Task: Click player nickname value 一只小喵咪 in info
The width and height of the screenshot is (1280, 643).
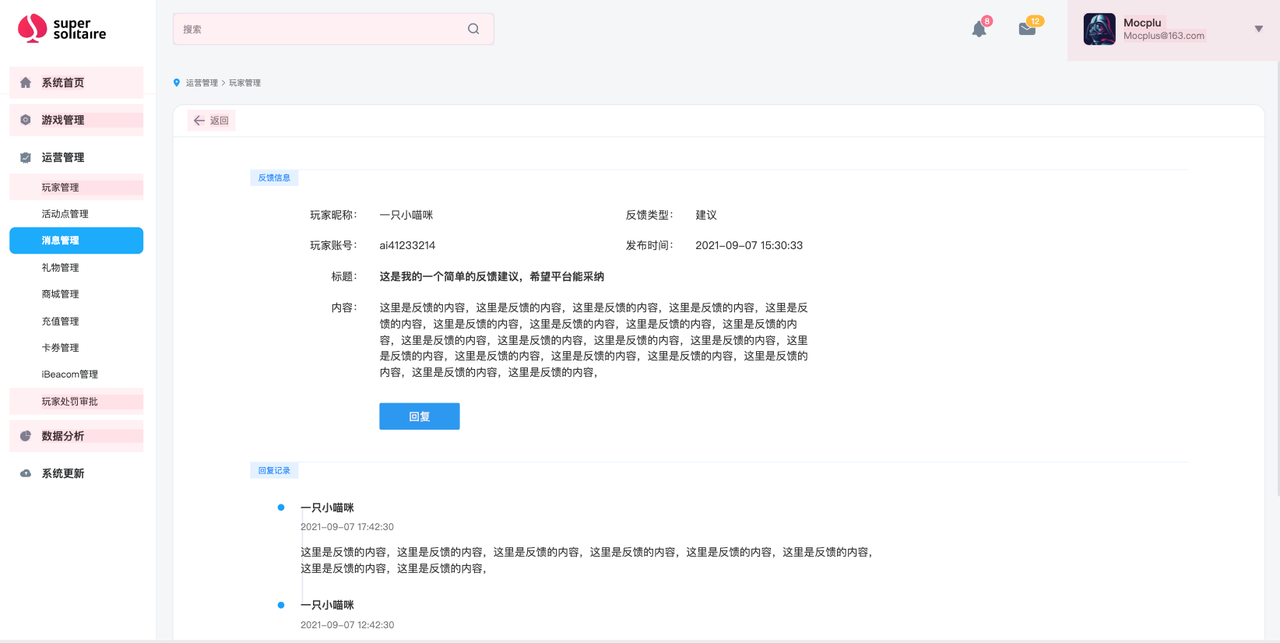Action: [406, 215]
